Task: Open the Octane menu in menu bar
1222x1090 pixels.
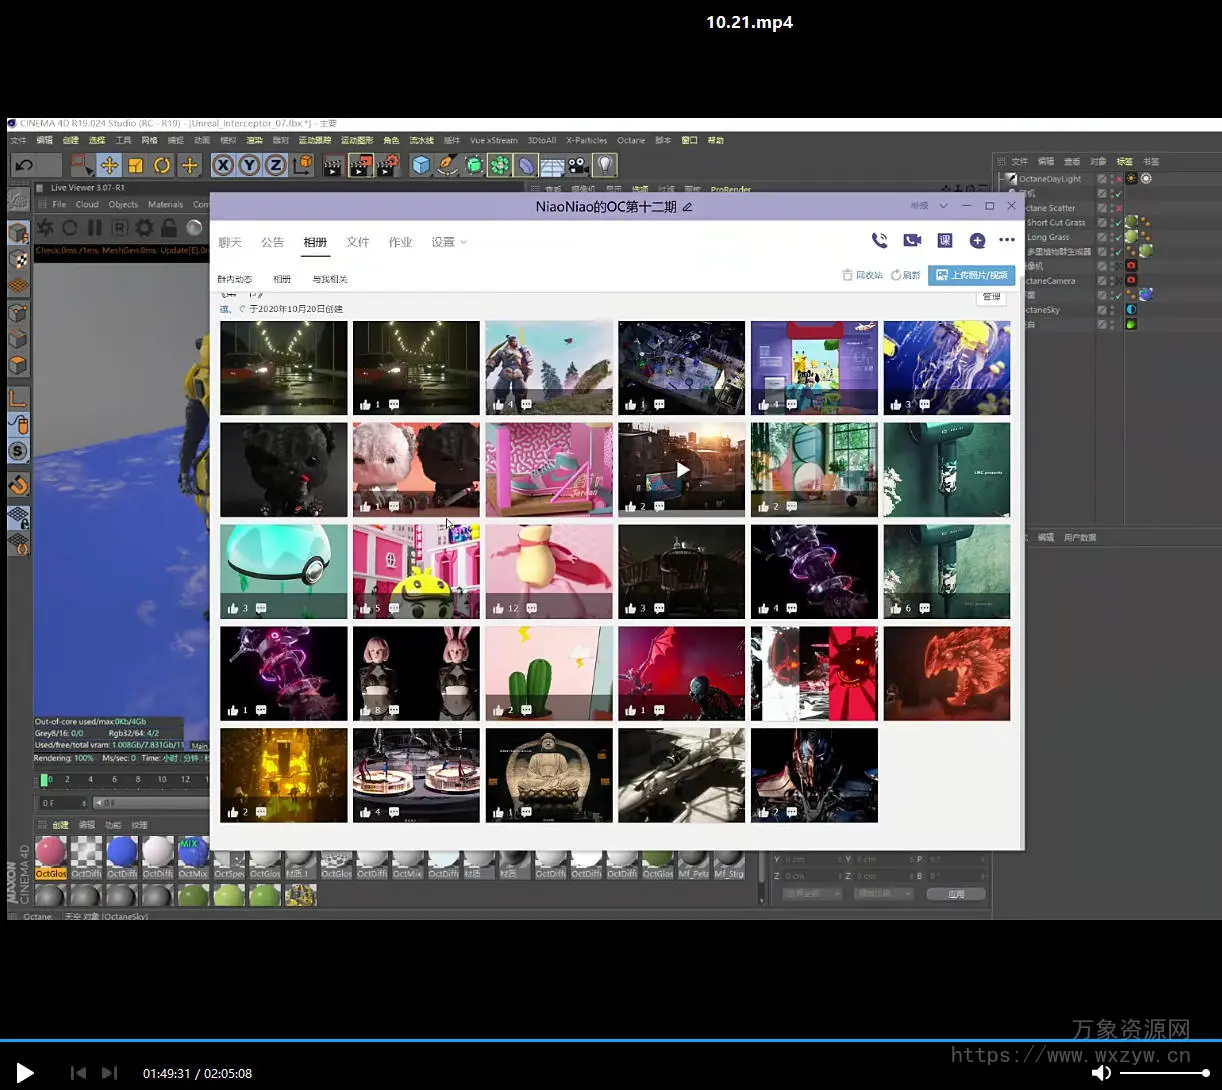Action: [x=630, y=141]
